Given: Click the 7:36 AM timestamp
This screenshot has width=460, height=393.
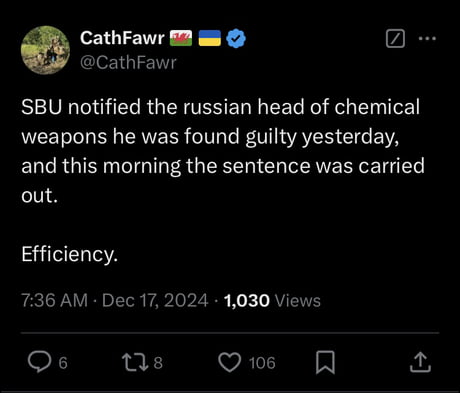Looking at the screenshot, I should (x=54, y=300).
